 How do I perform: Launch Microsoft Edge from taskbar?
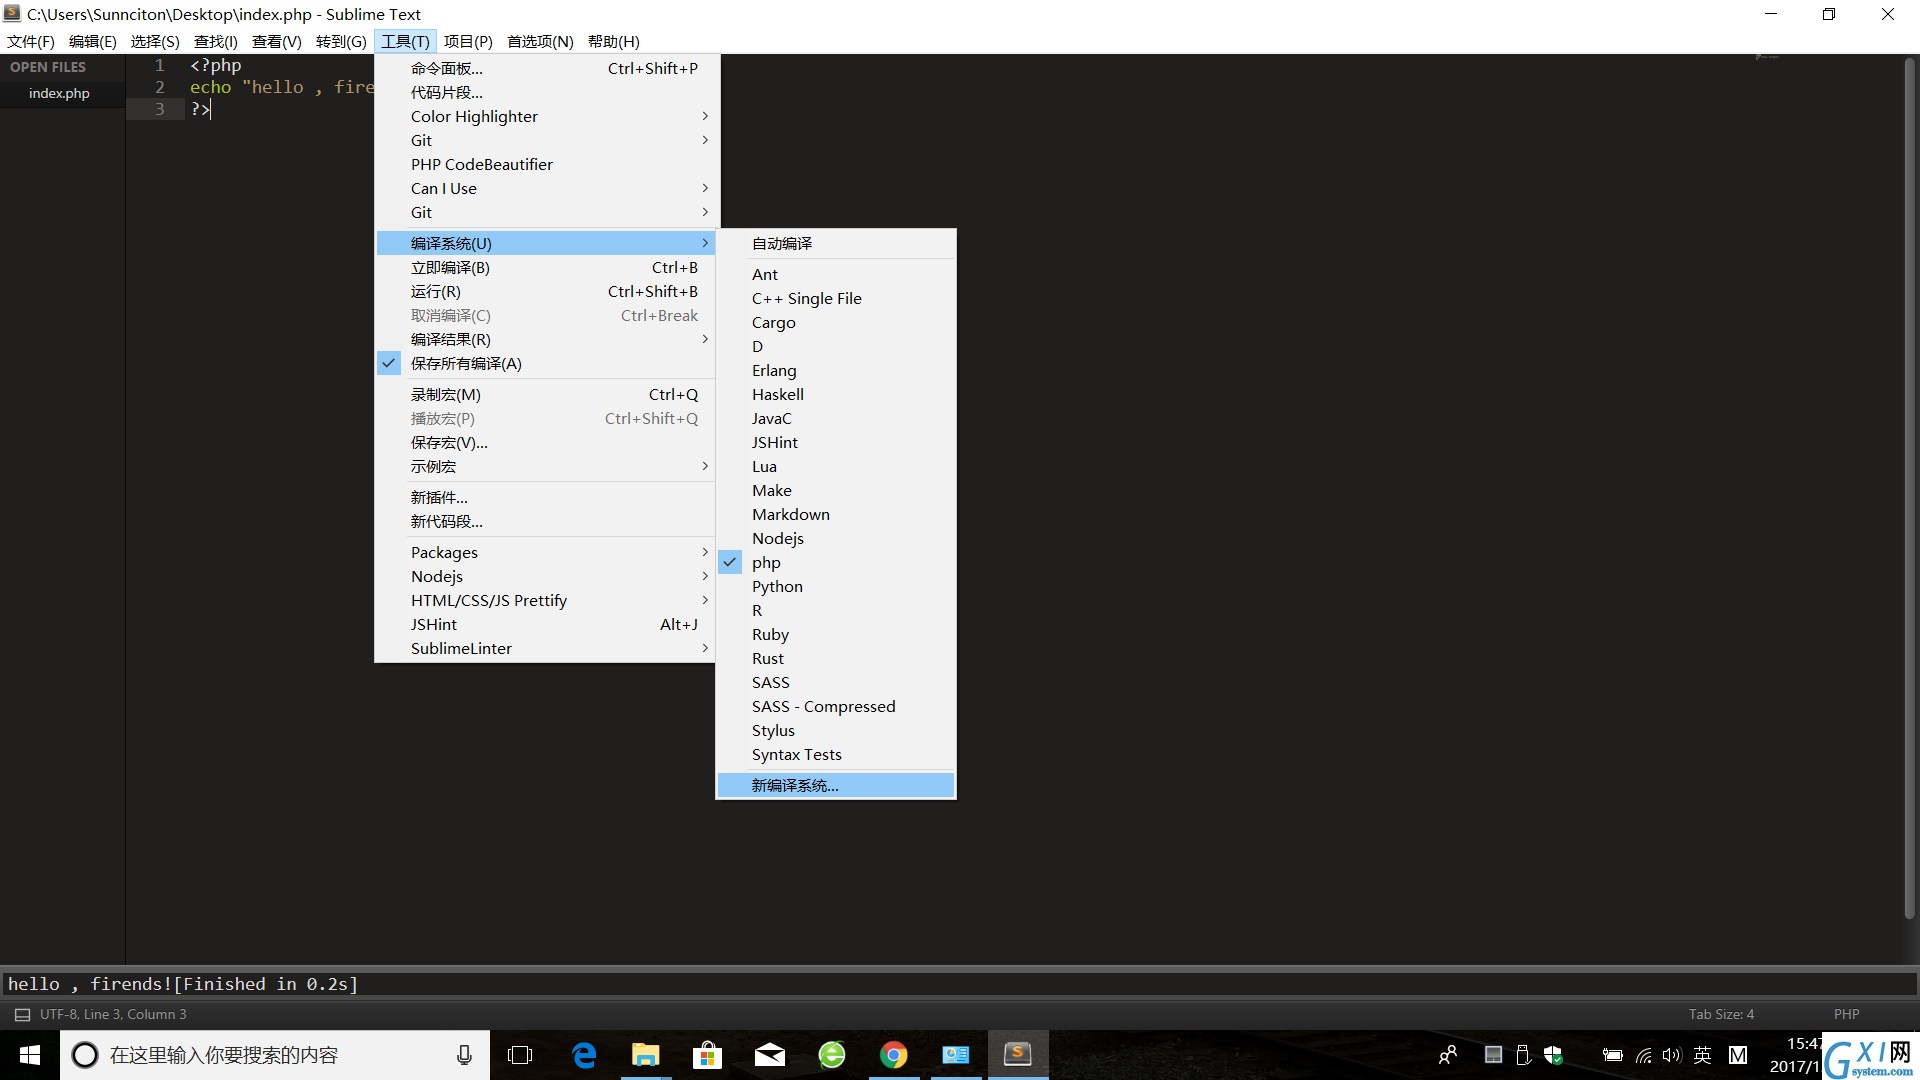[584, 1055]
